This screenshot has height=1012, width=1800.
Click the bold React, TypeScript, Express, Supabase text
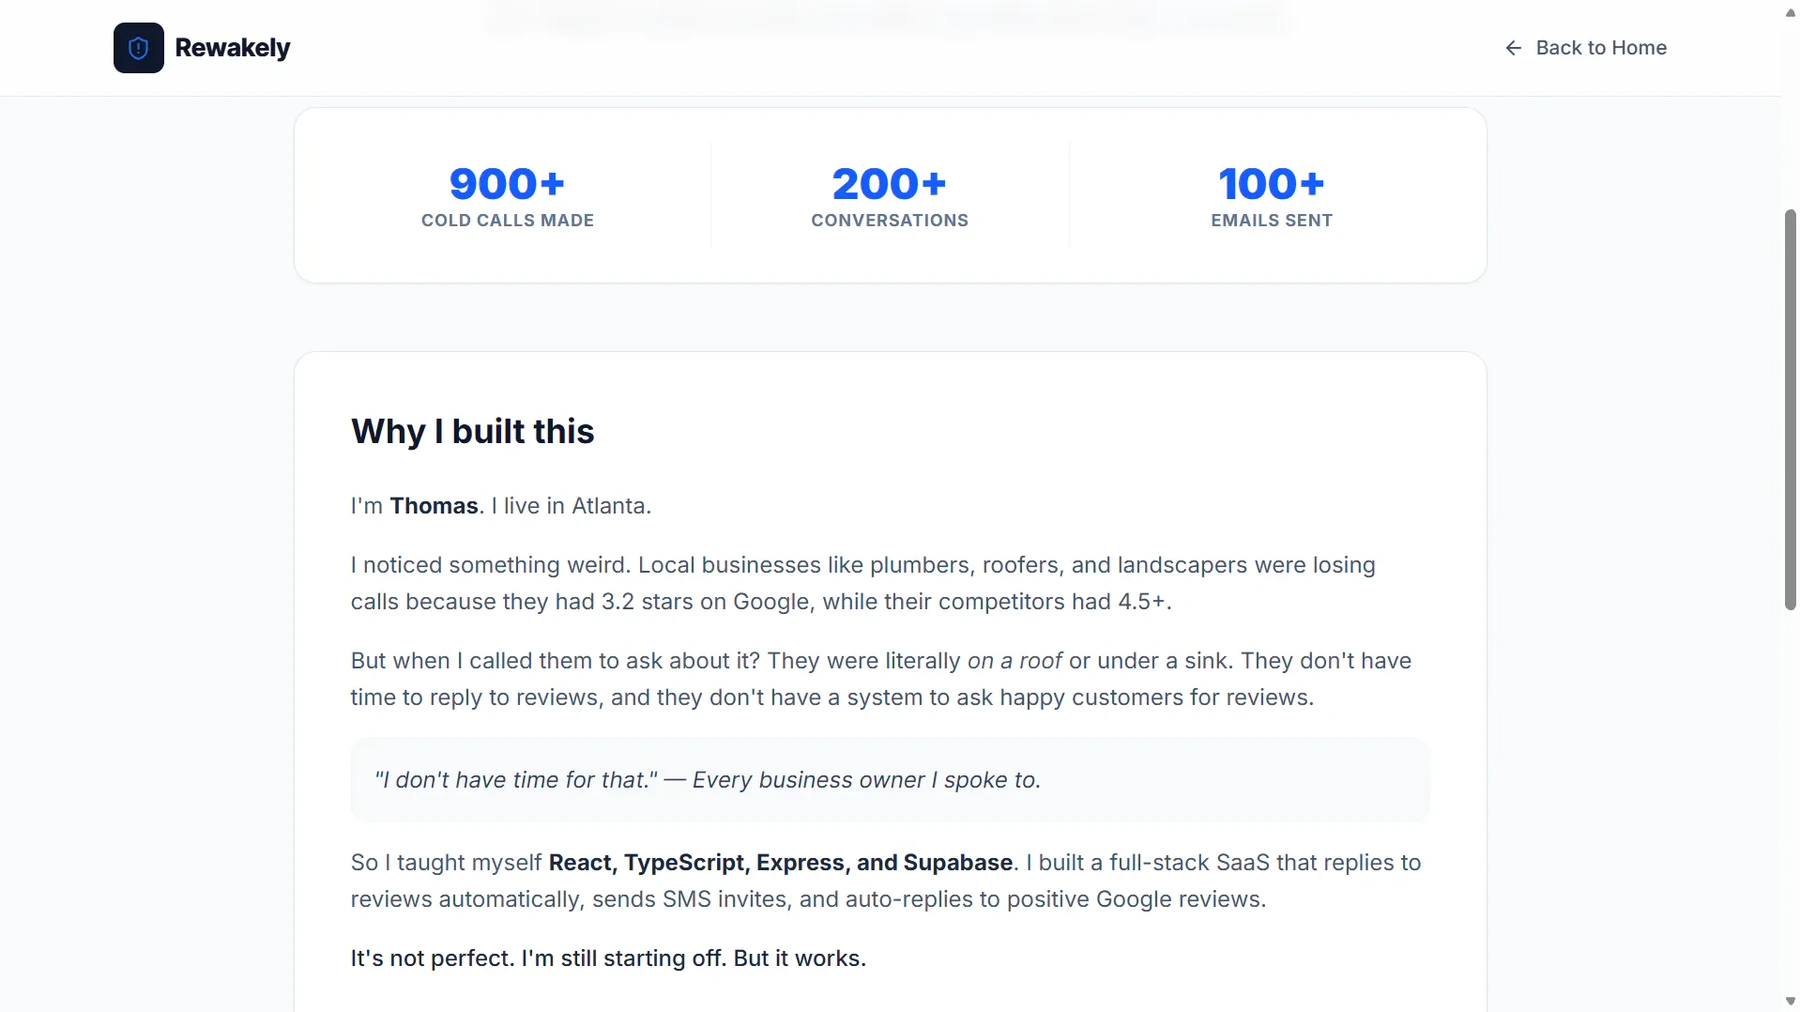click(780, 863)
